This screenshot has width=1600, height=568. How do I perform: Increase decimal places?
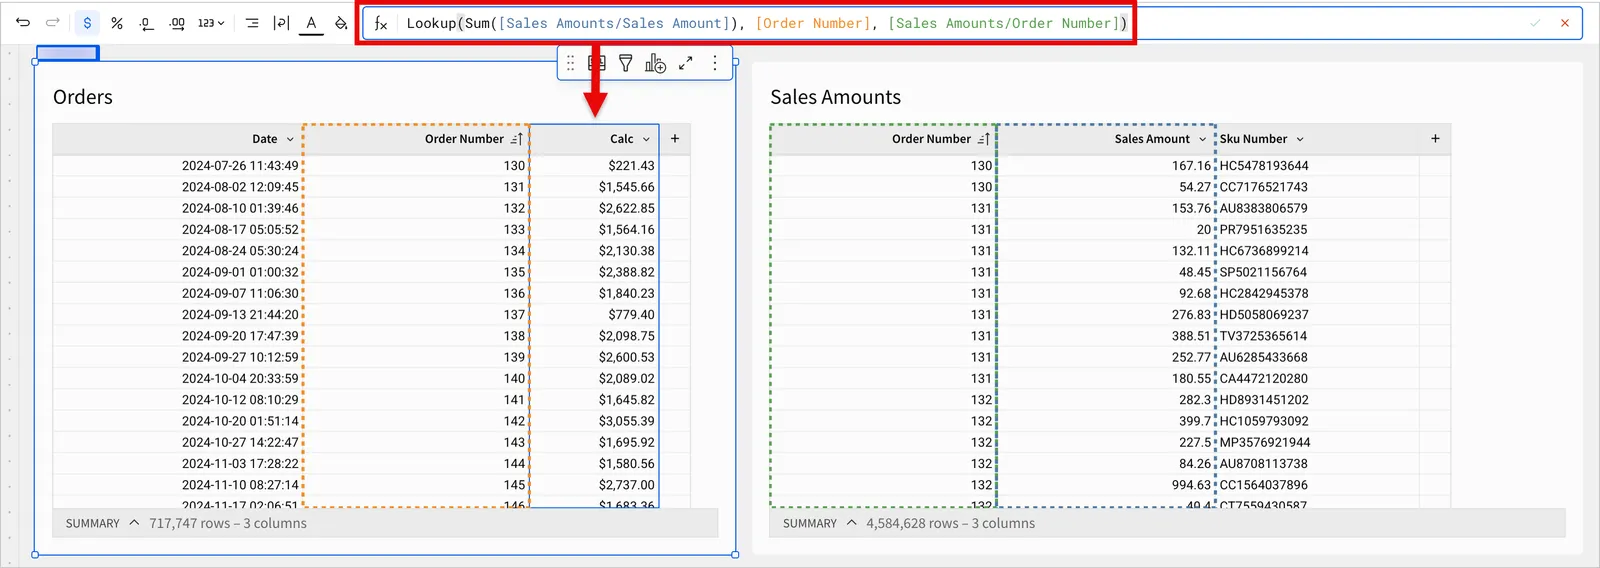click(x=177, y=23)
